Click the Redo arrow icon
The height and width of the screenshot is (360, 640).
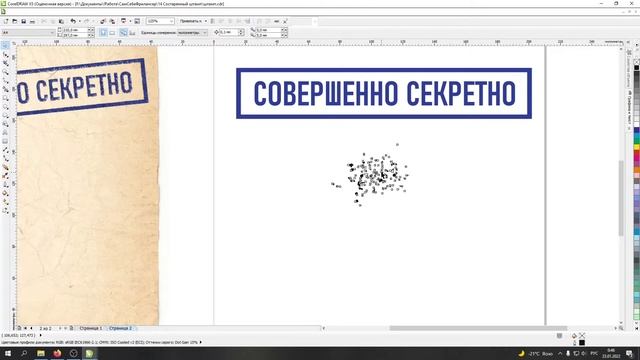click(87, 21)
